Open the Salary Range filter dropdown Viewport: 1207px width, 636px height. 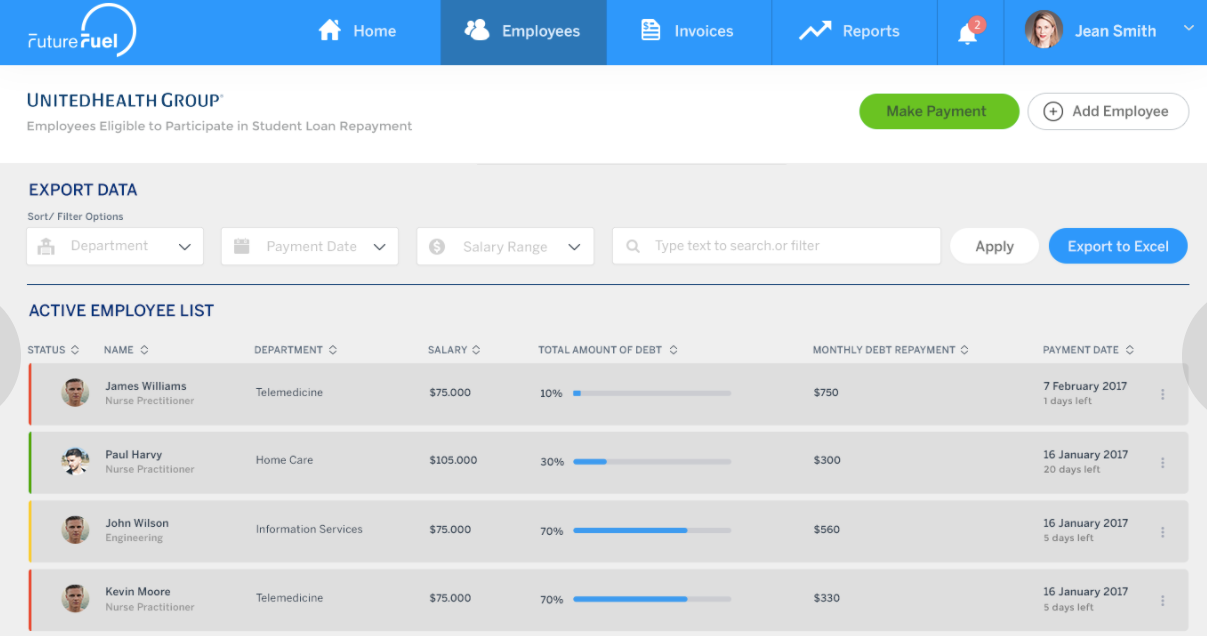505,246
